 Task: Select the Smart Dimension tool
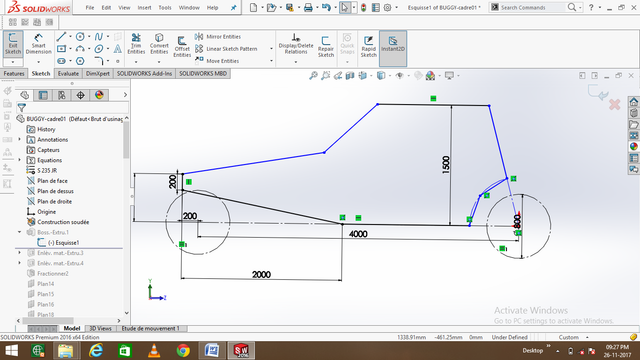pyautogui.click(x=38, y=44)
